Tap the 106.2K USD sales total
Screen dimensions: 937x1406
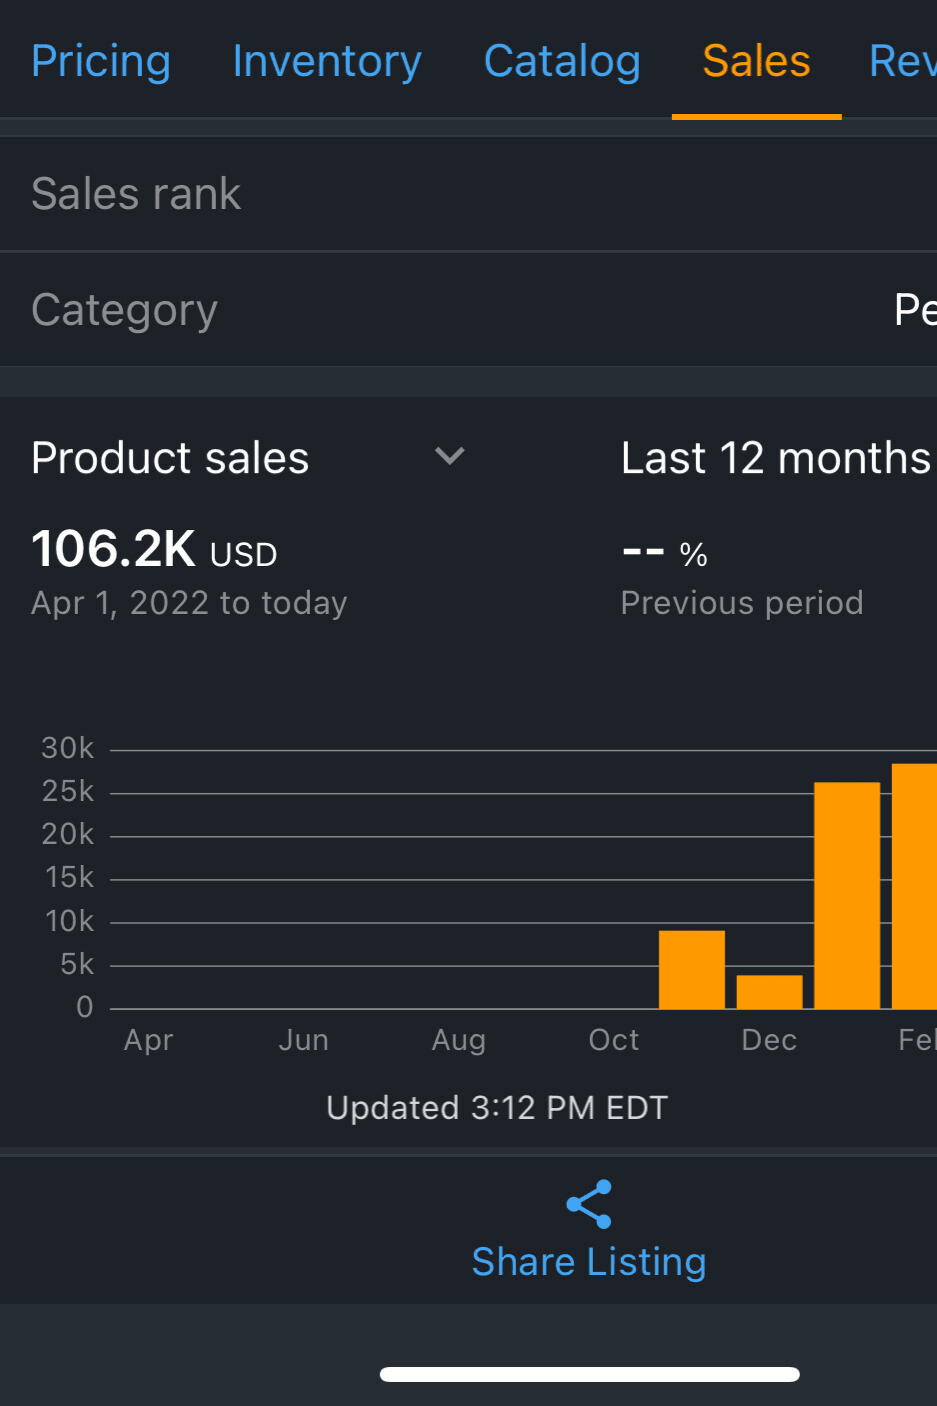154,550
